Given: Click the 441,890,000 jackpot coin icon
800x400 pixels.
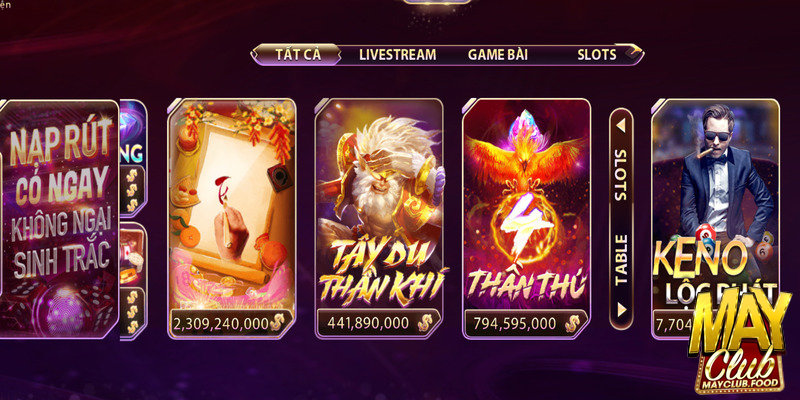Looking at the screenshot, I should pyautogui.click(x=425, y=322).
